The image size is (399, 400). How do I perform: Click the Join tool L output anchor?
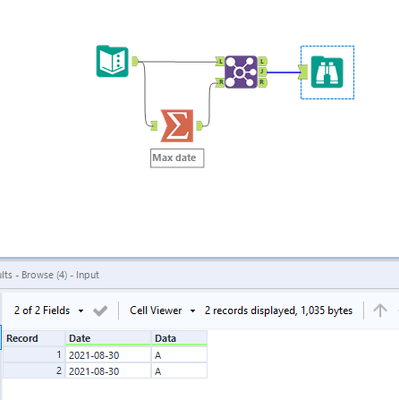(x=263, y=61)
